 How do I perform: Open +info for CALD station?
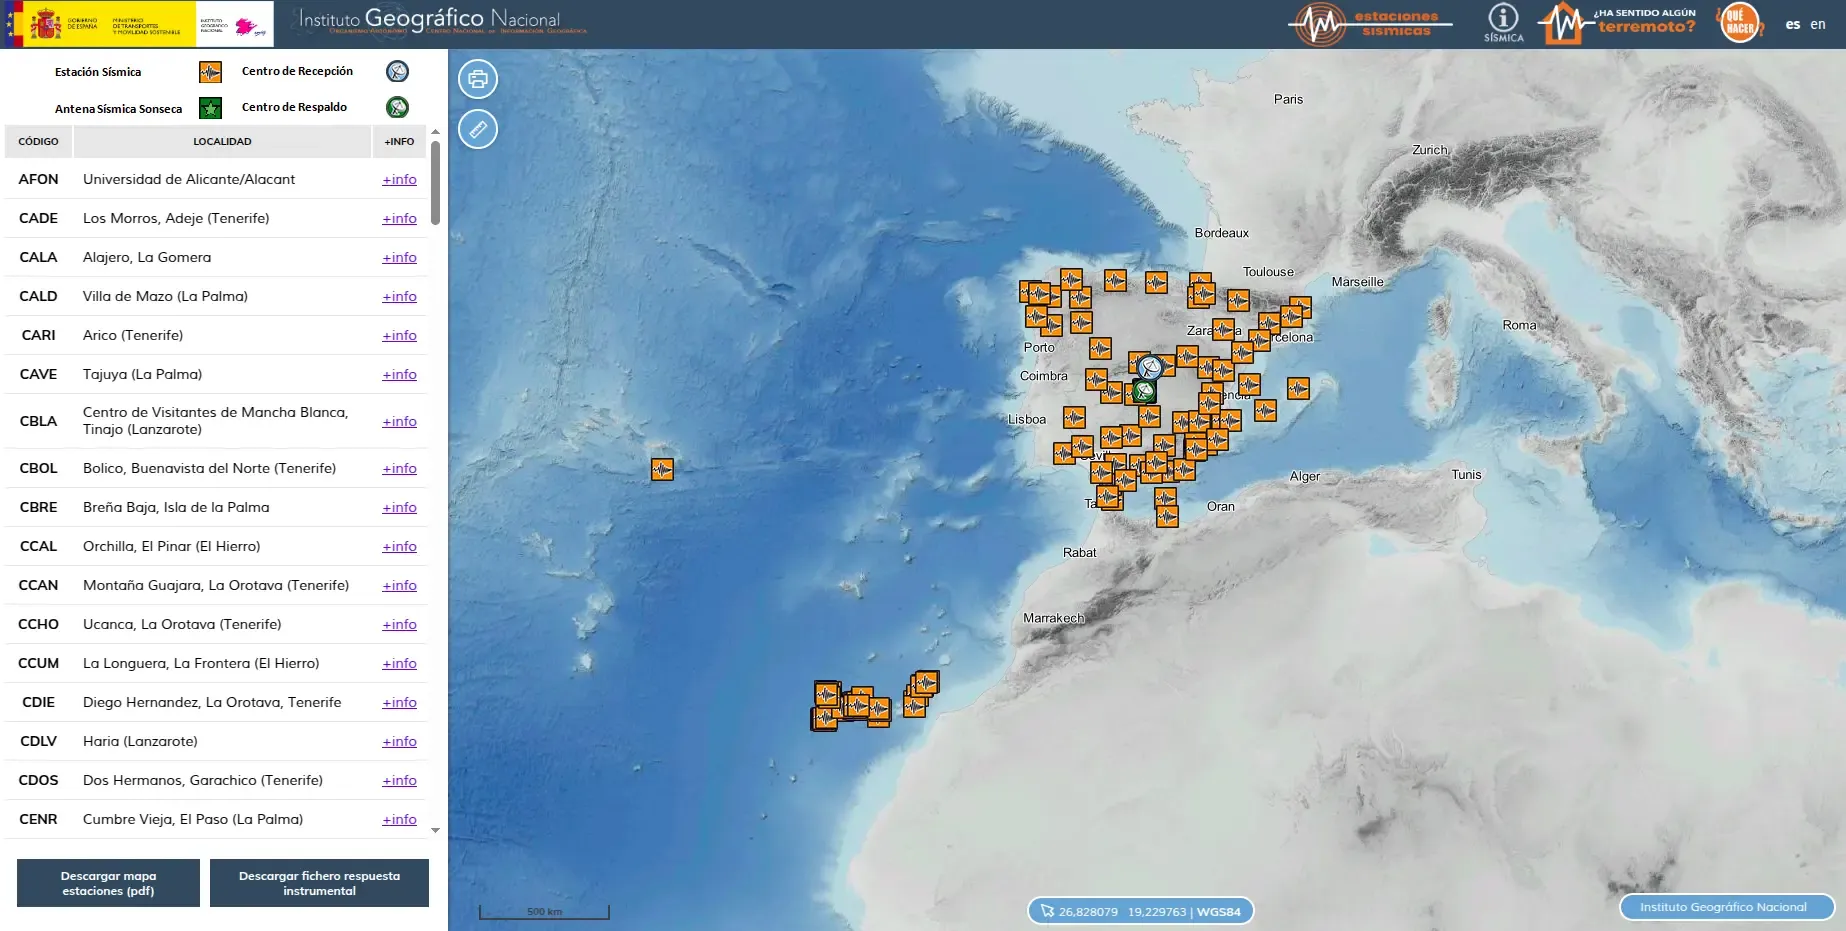(x=399, y=297)
